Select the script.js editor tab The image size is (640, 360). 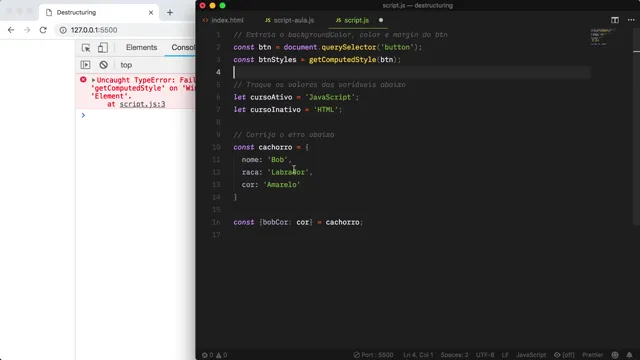(353, 20)
